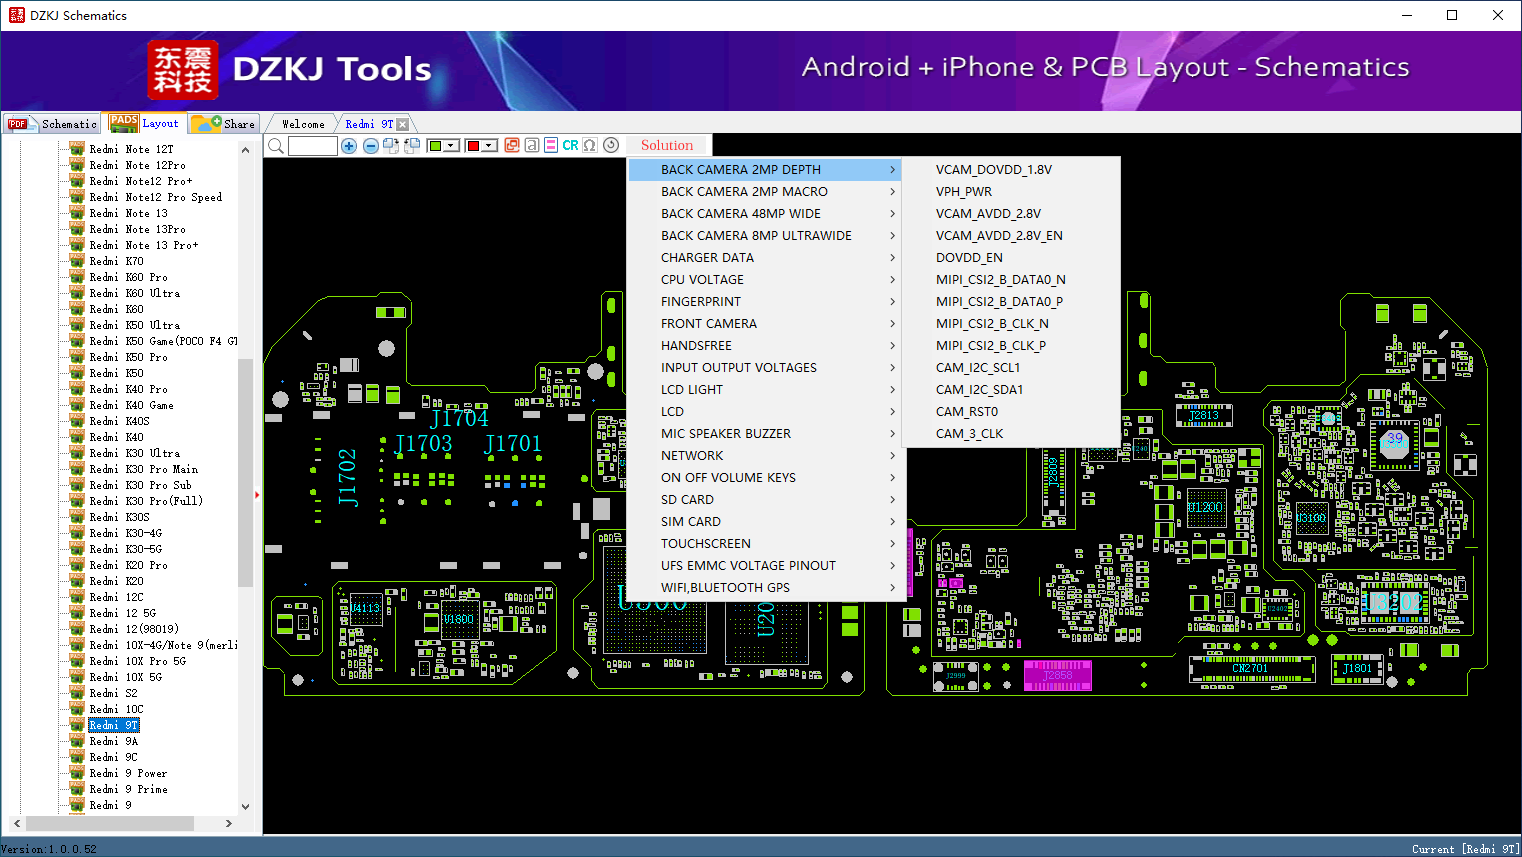The width and height of the screenshot is (1522, 857).
Task: Click the icon beside Redmi K40 Game
Action: tap(77, 405)
